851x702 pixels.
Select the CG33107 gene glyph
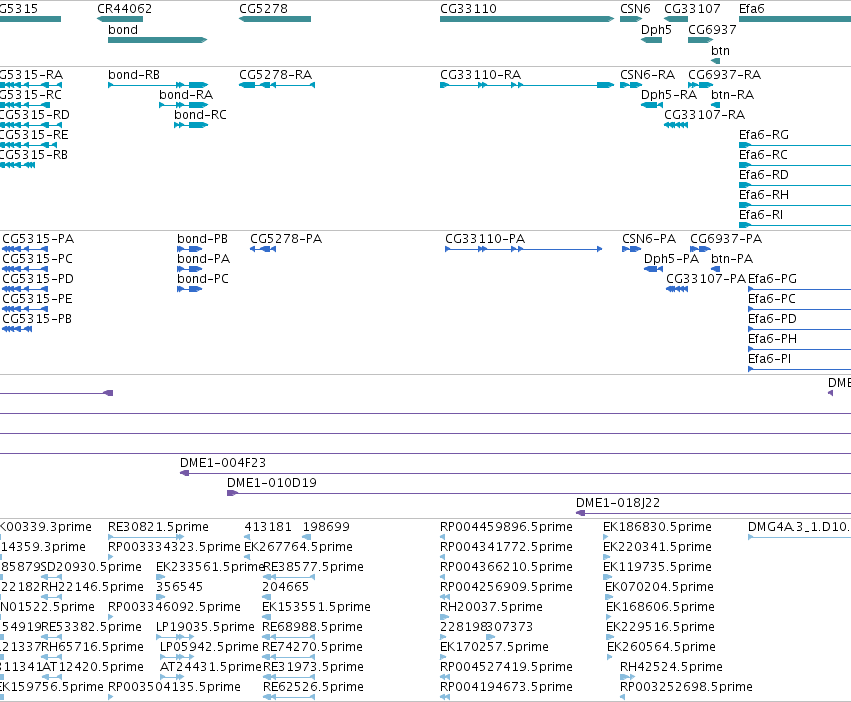[x=676, y=19]
